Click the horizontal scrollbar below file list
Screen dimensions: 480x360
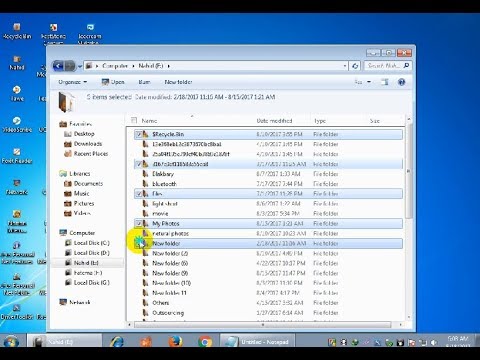264,324
